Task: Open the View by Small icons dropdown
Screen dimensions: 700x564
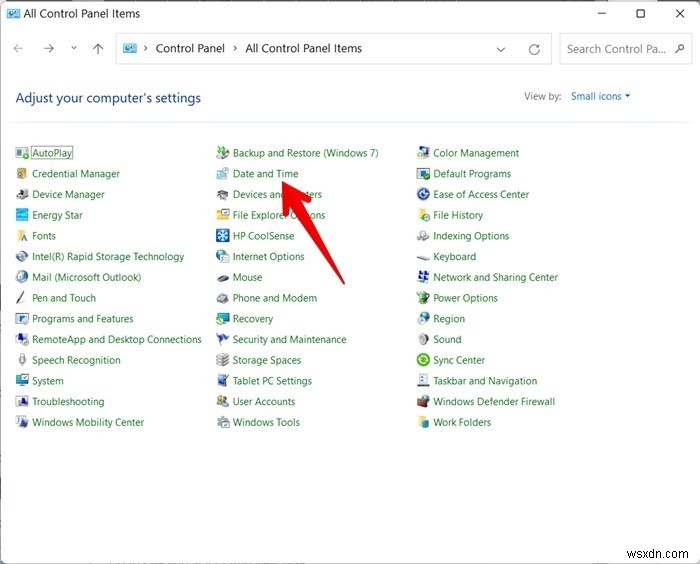Action: pos(600,96)
